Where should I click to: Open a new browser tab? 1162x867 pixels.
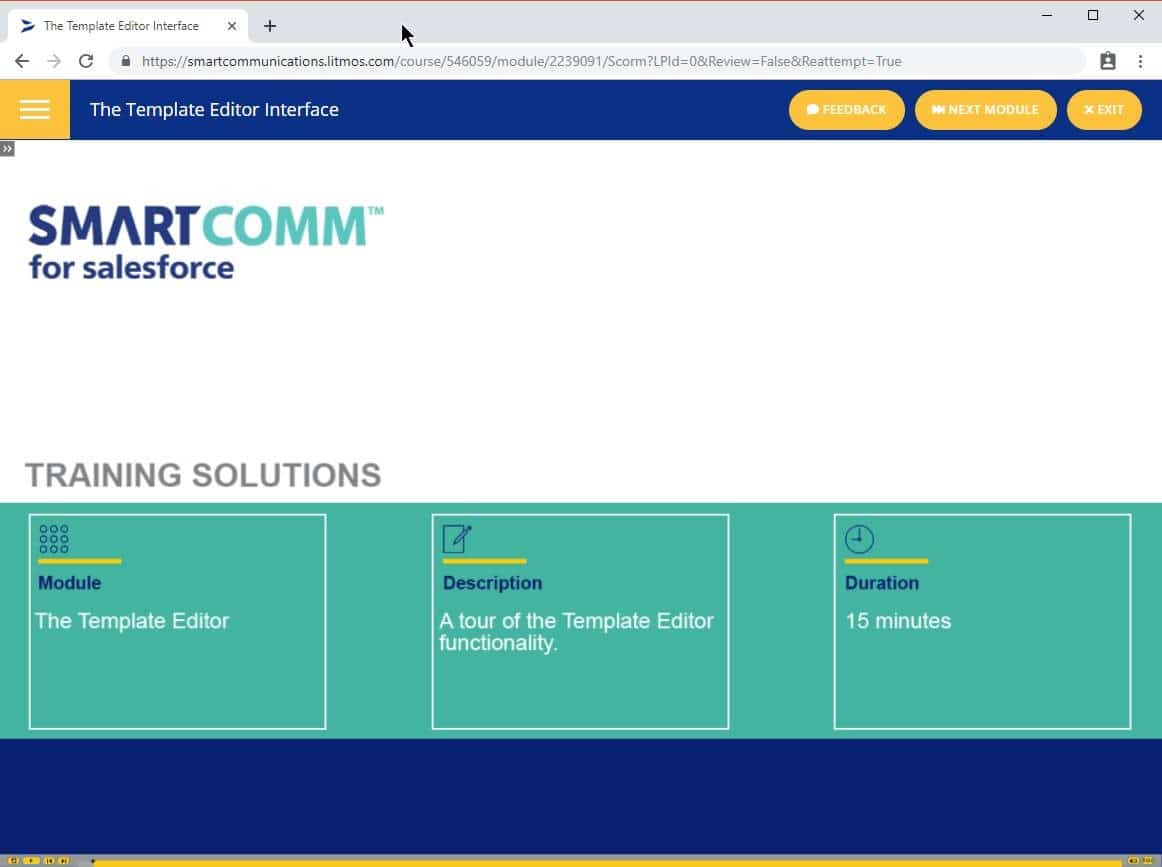270,26
